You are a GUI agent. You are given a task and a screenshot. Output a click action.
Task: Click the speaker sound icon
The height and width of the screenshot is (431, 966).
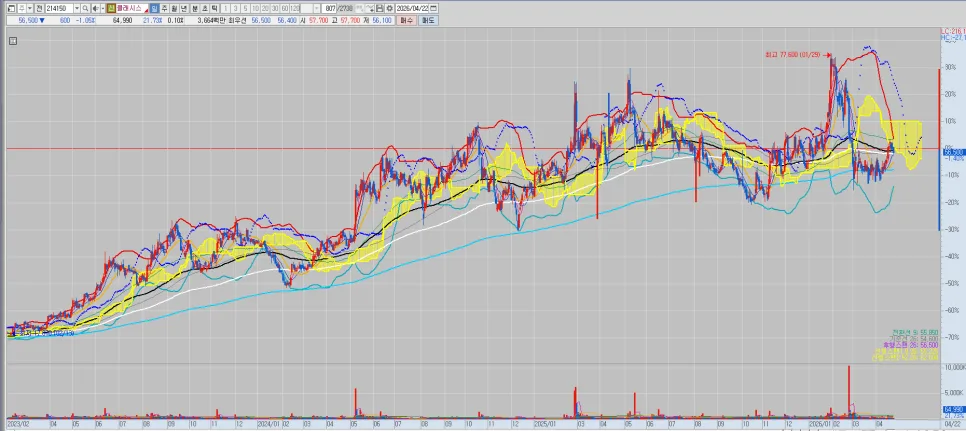pos(95,9)
